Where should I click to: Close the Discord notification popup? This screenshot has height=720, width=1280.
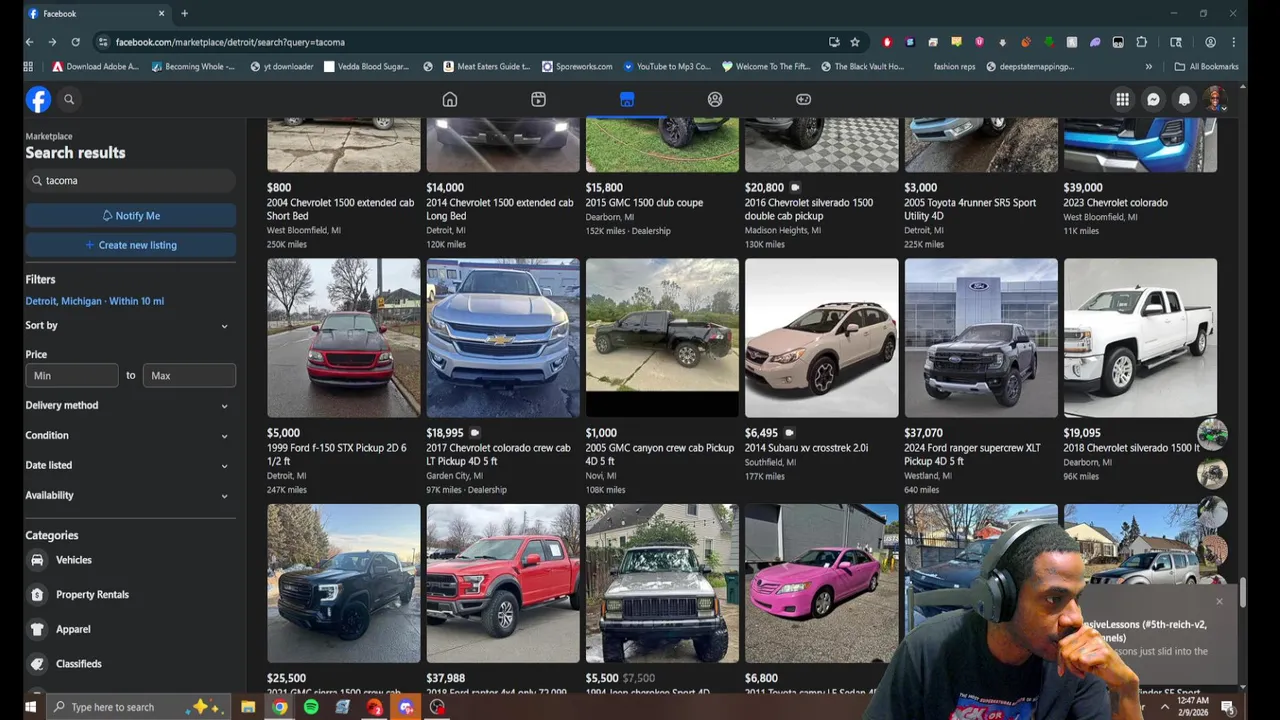[x=1219, y=601]
